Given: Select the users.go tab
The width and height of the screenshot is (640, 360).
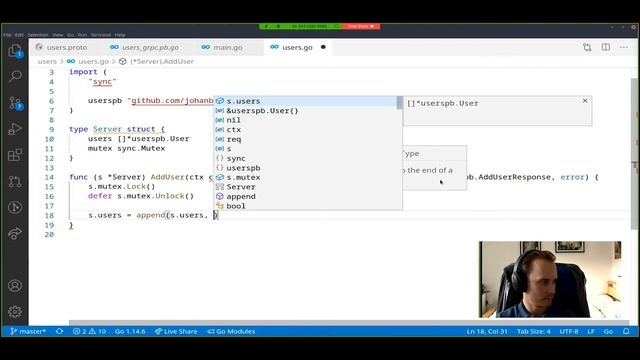Looking at the screenshot, I should (x=298, y=47).
